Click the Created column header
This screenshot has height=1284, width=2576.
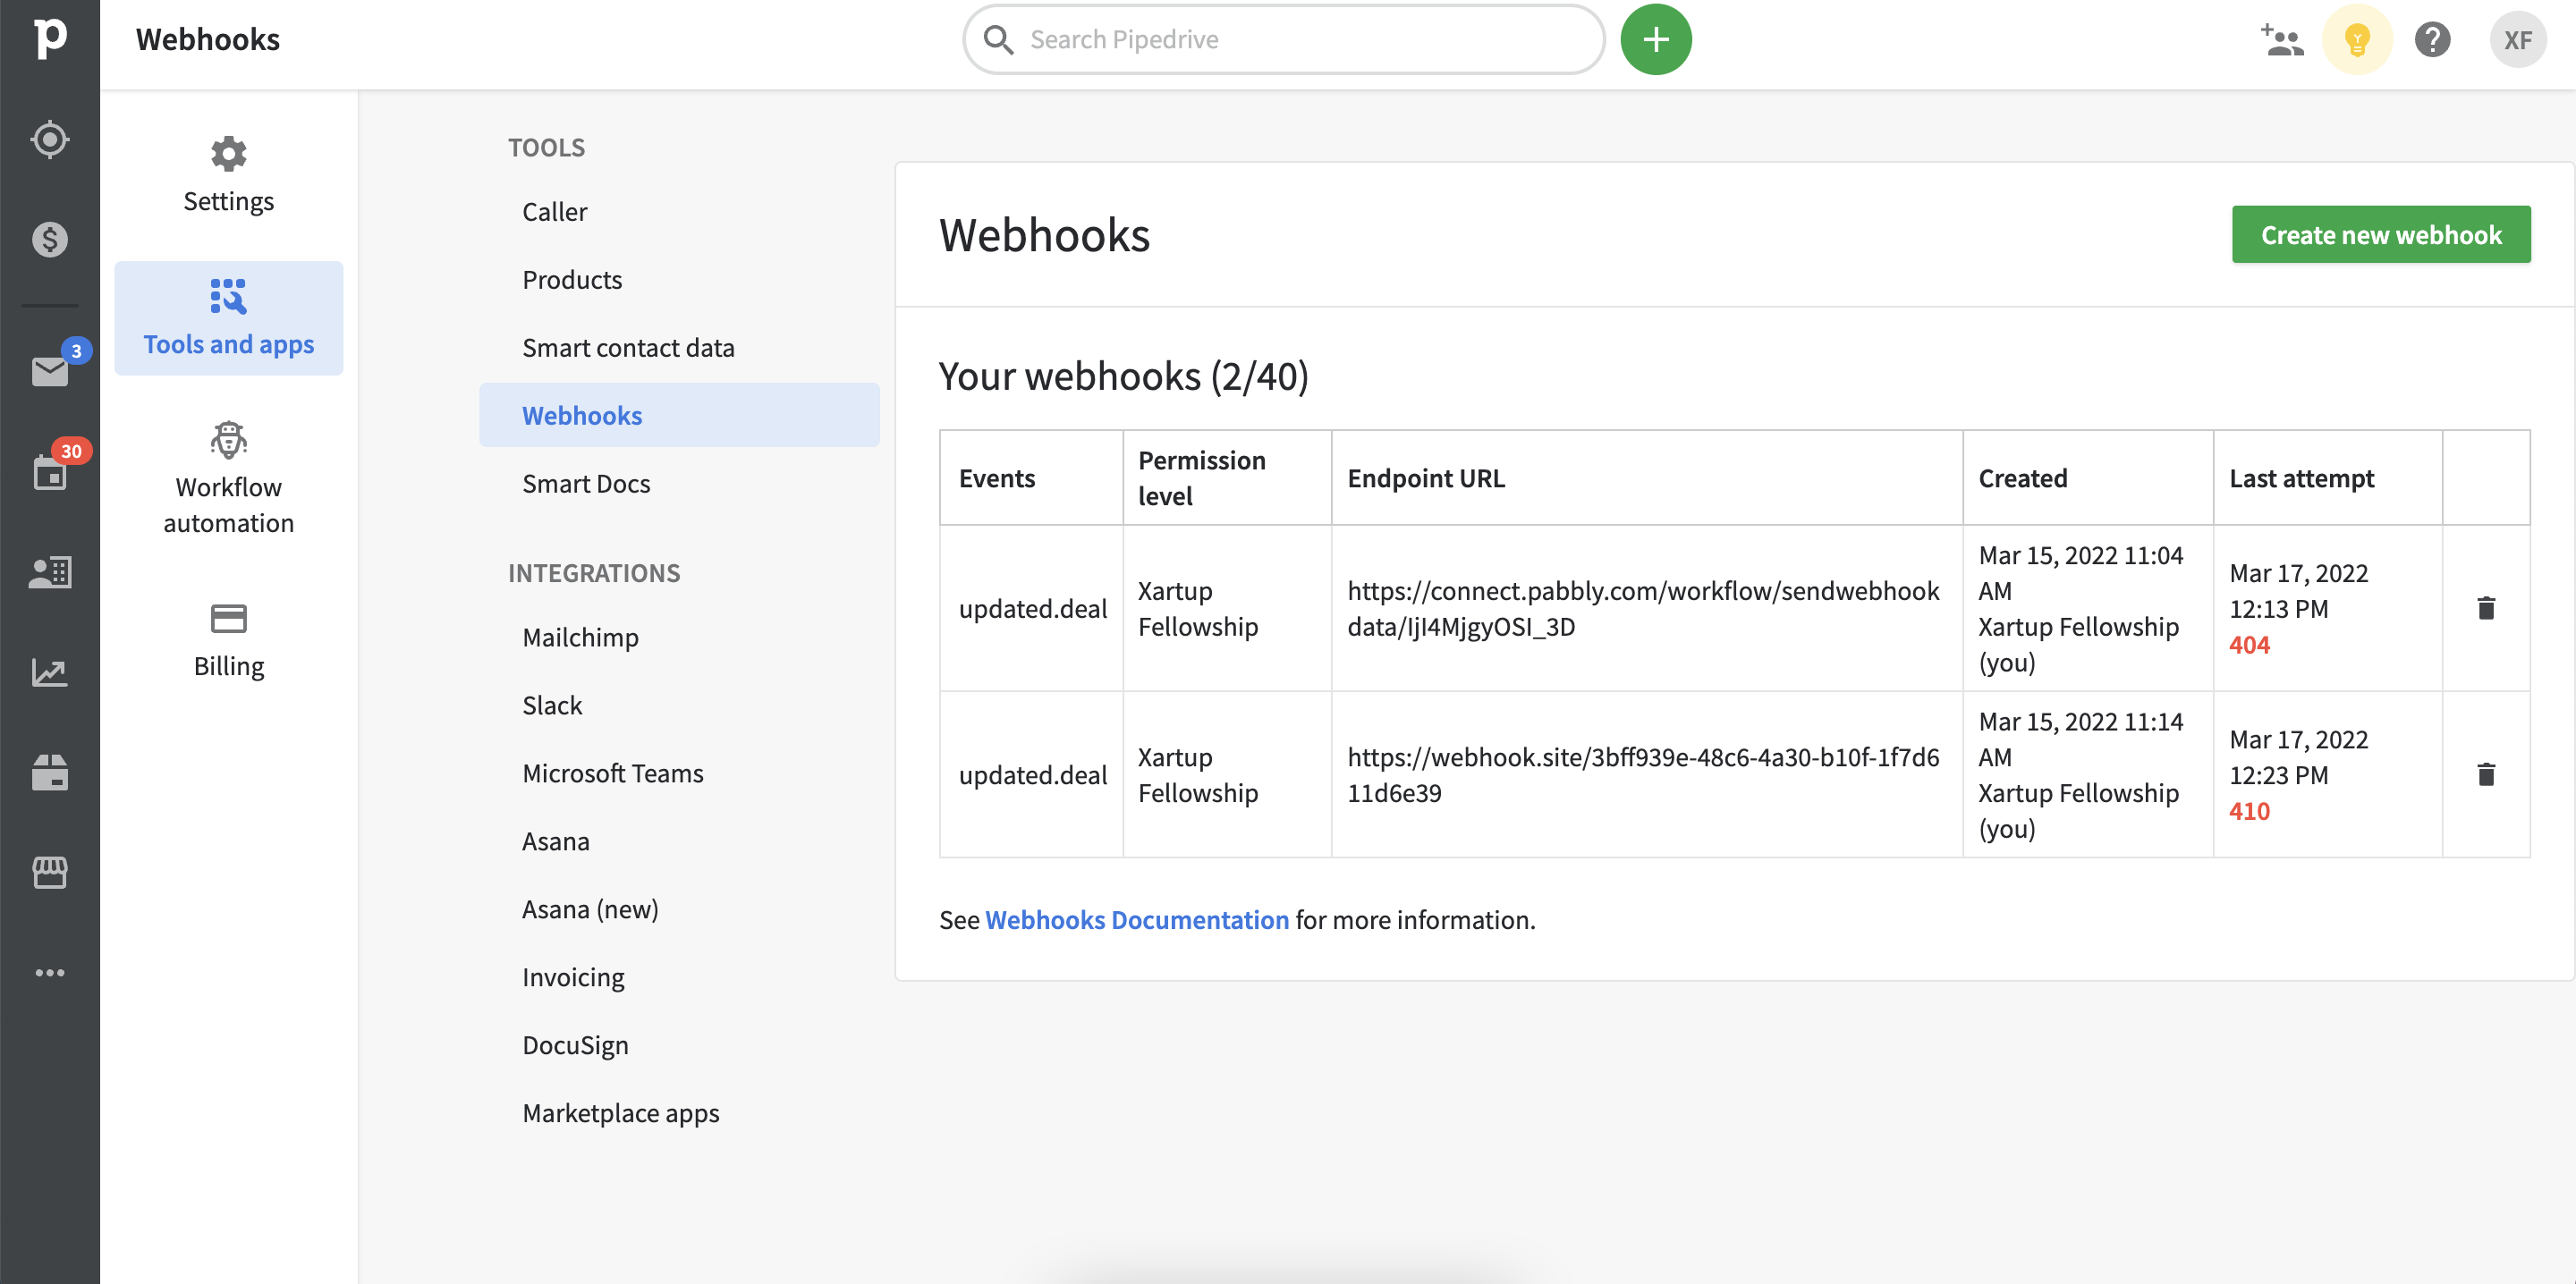[x=2022, y=478]
